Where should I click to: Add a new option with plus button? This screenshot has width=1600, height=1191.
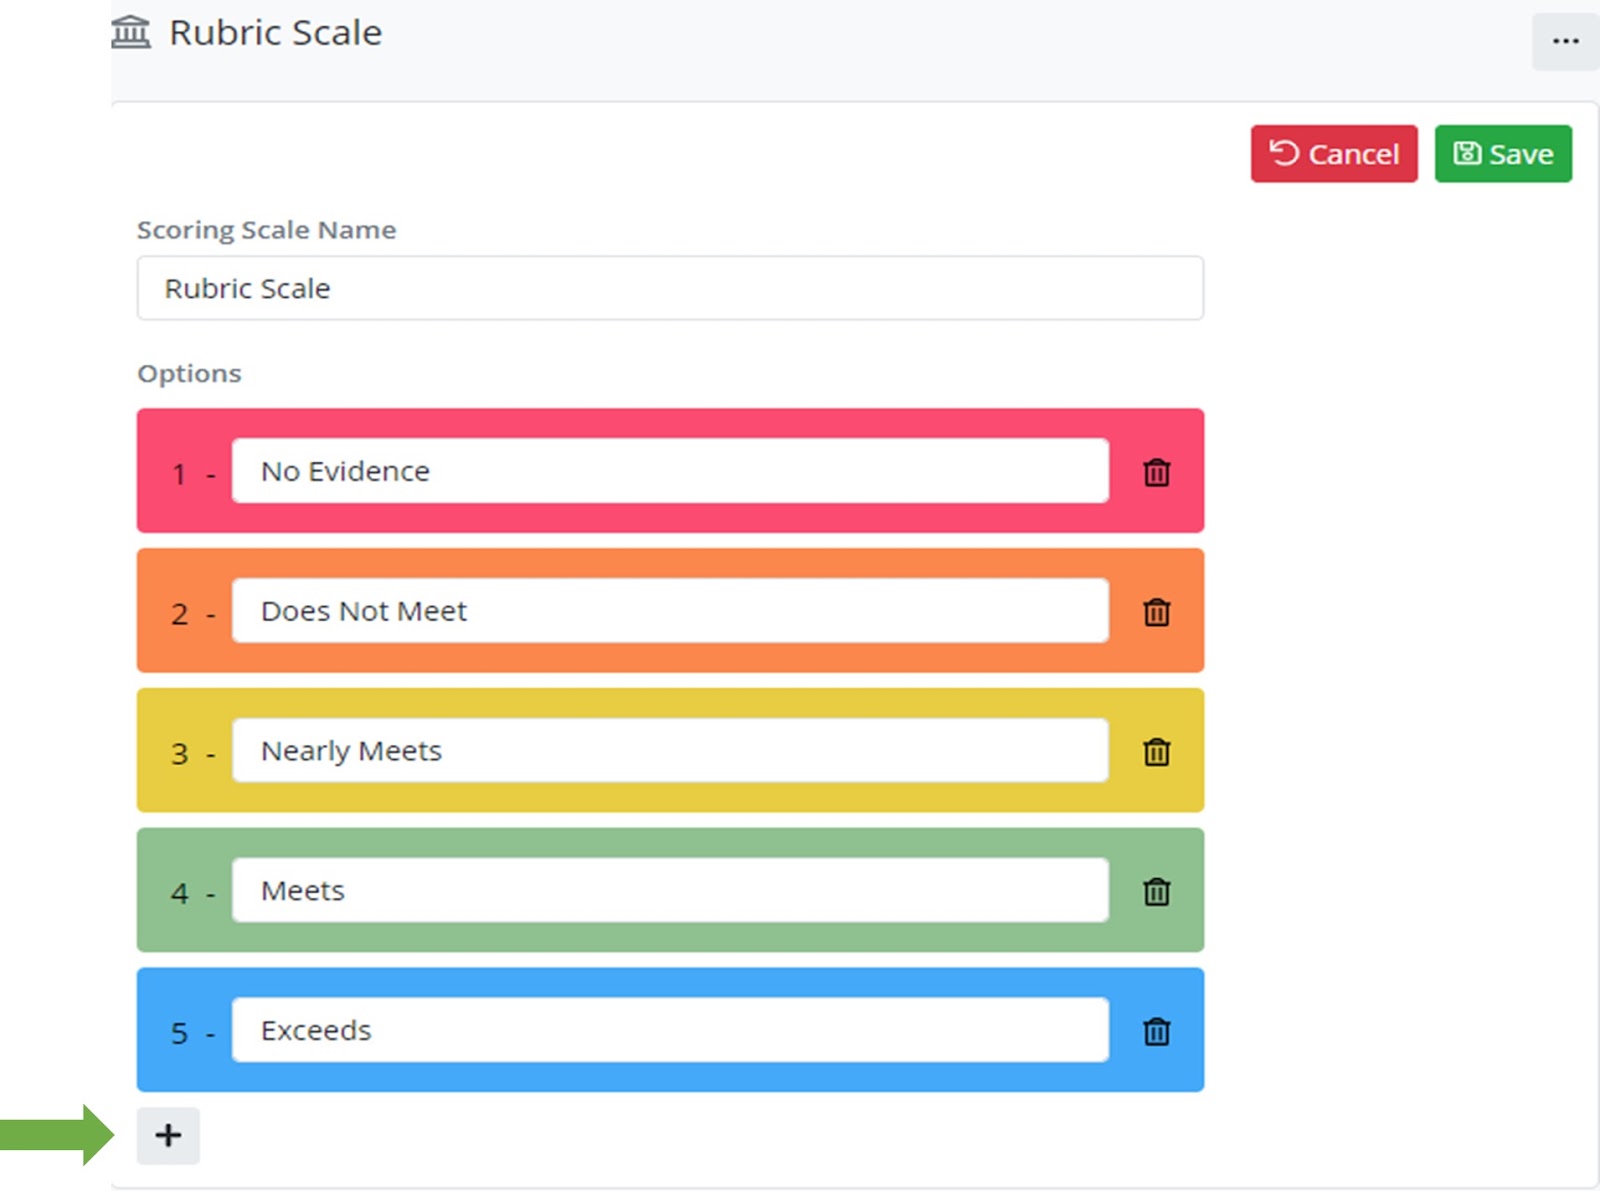[x=168, y=1135]
